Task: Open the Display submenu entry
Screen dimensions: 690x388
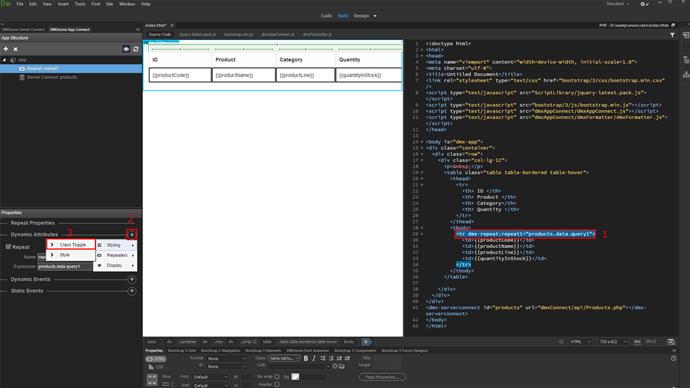Action: pyautogui.click(x=115, y=266)
